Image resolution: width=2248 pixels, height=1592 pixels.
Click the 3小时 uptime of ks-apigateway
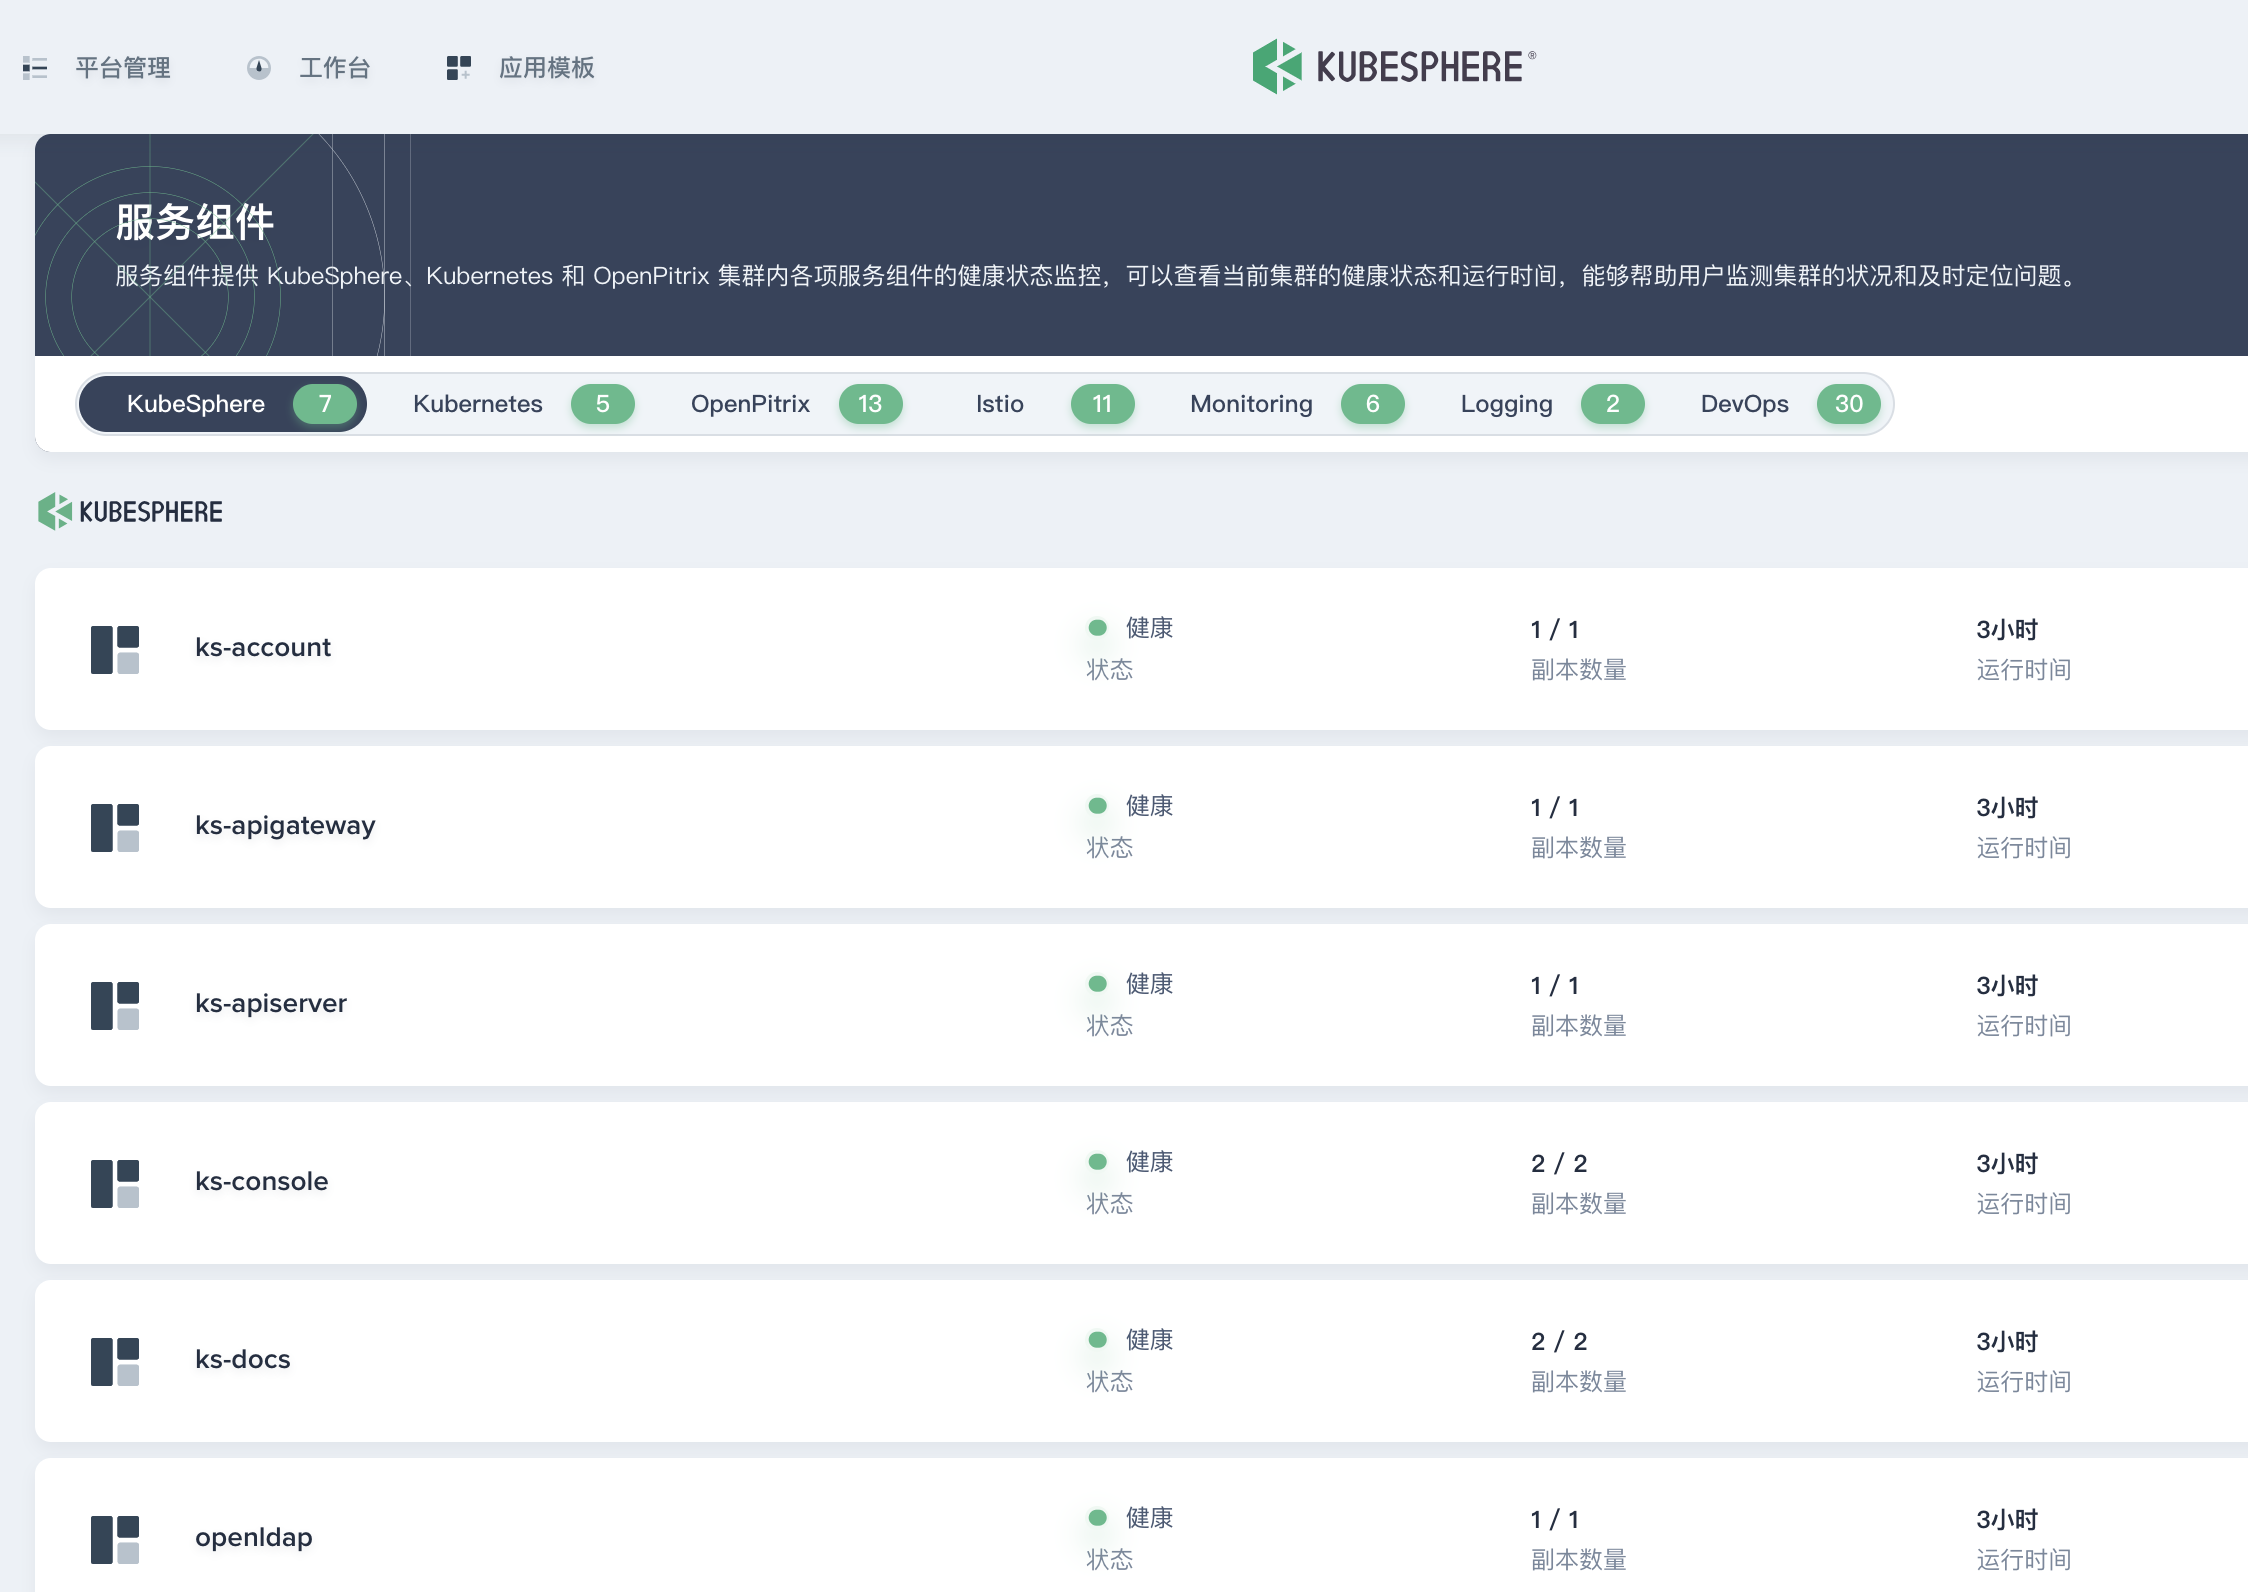[x=2007, y=808]
